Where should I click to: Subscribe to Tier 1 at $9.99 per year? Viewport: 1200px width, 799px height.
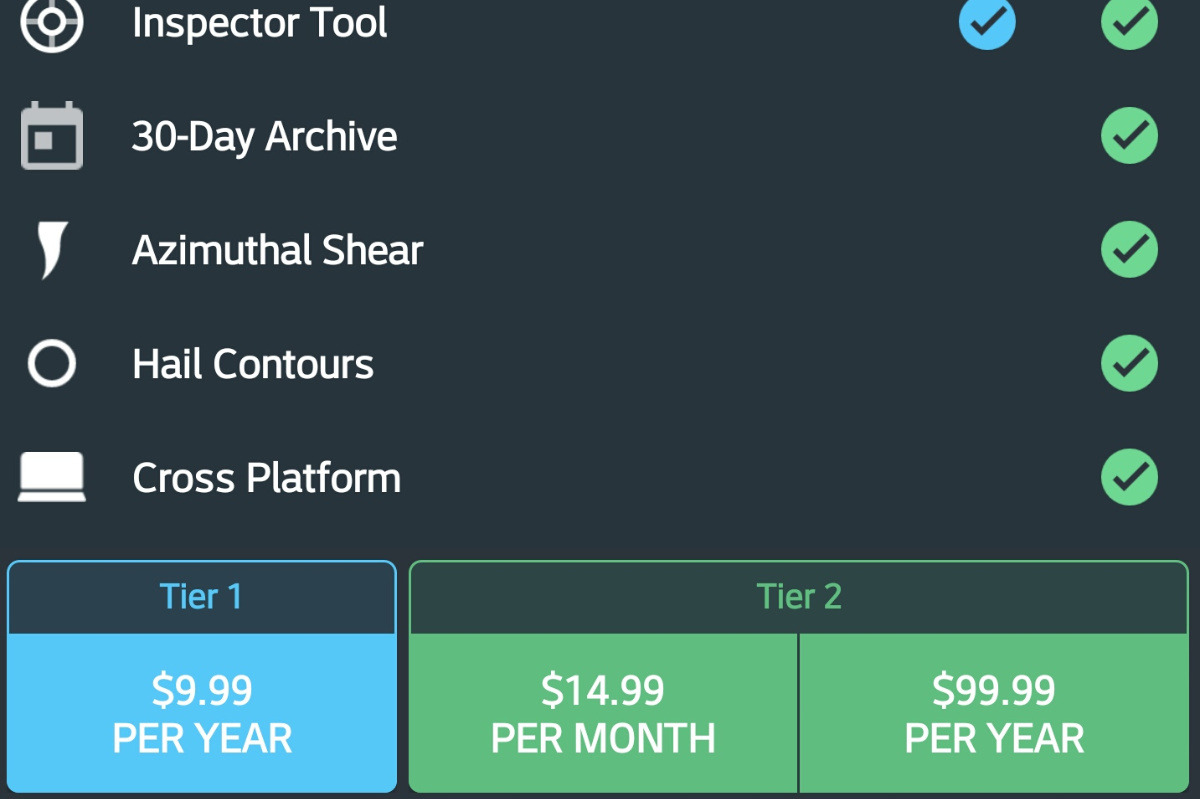(x=202, y=713)
